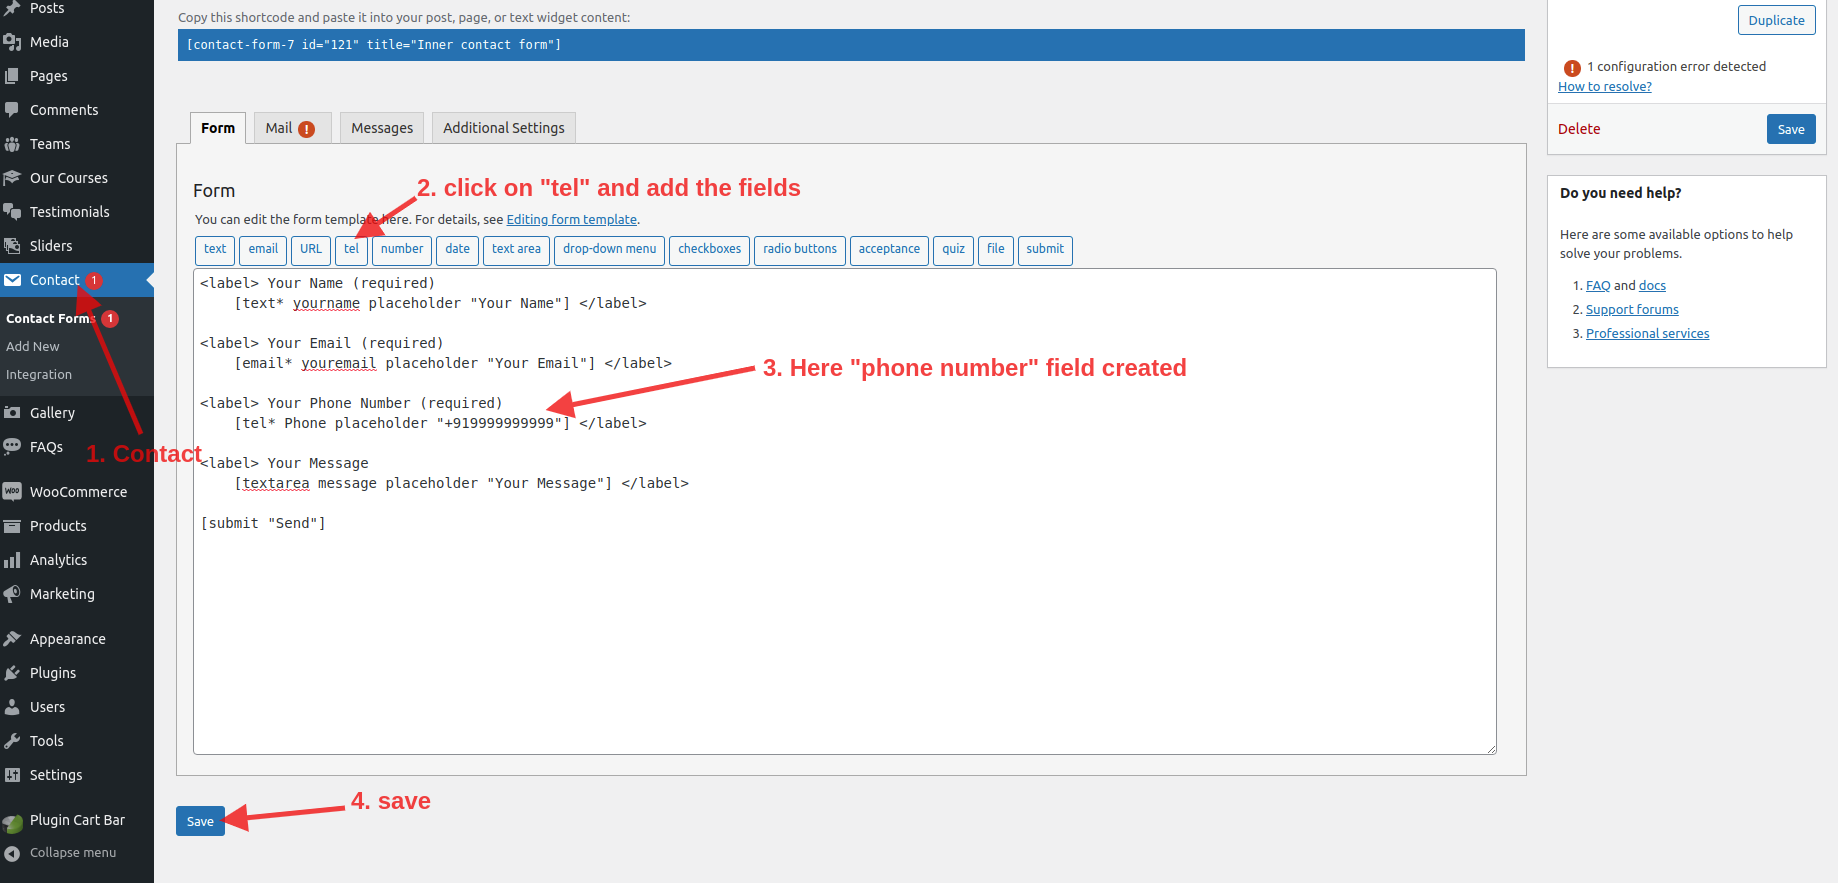Click the Users person icon
Image resolution: width=1838 pixels, height=883 pixels.
coord(12,707)
